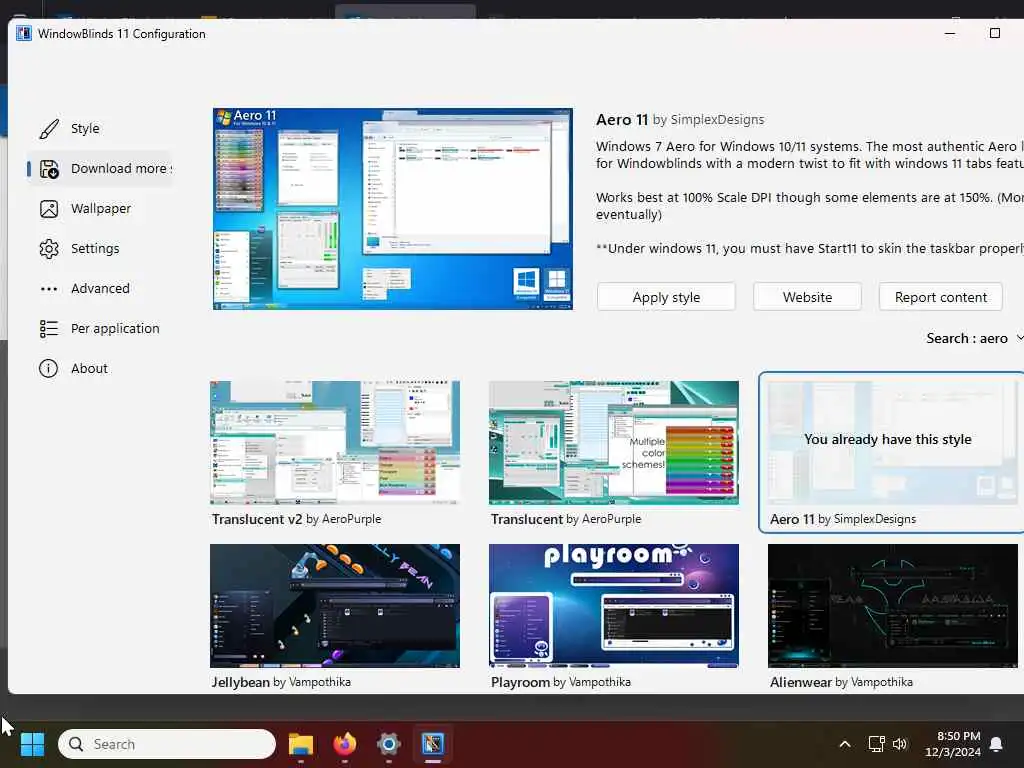Choose the Jellybean style thumbnail

335,606
